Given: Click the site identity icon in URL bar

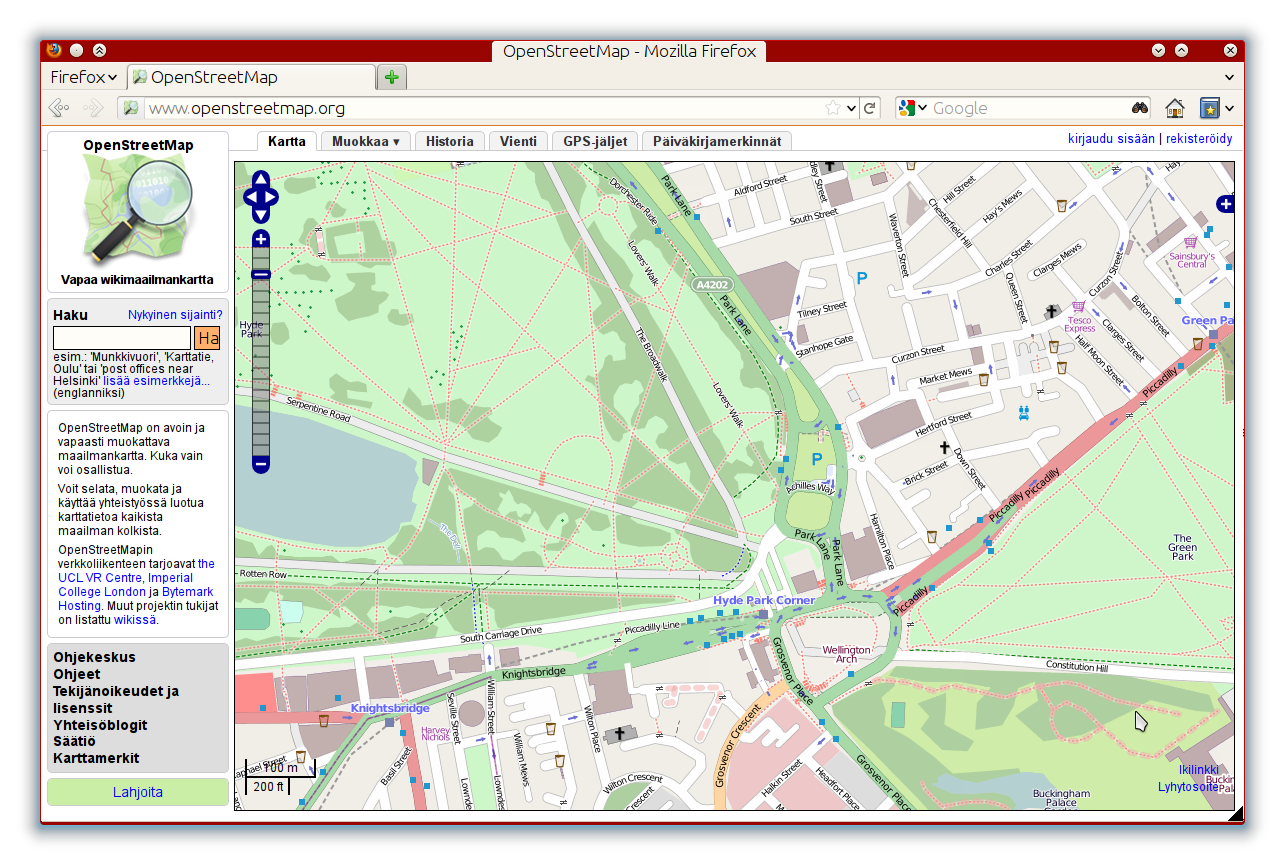Looking at the screenshot, I should [x=130, y=108].
